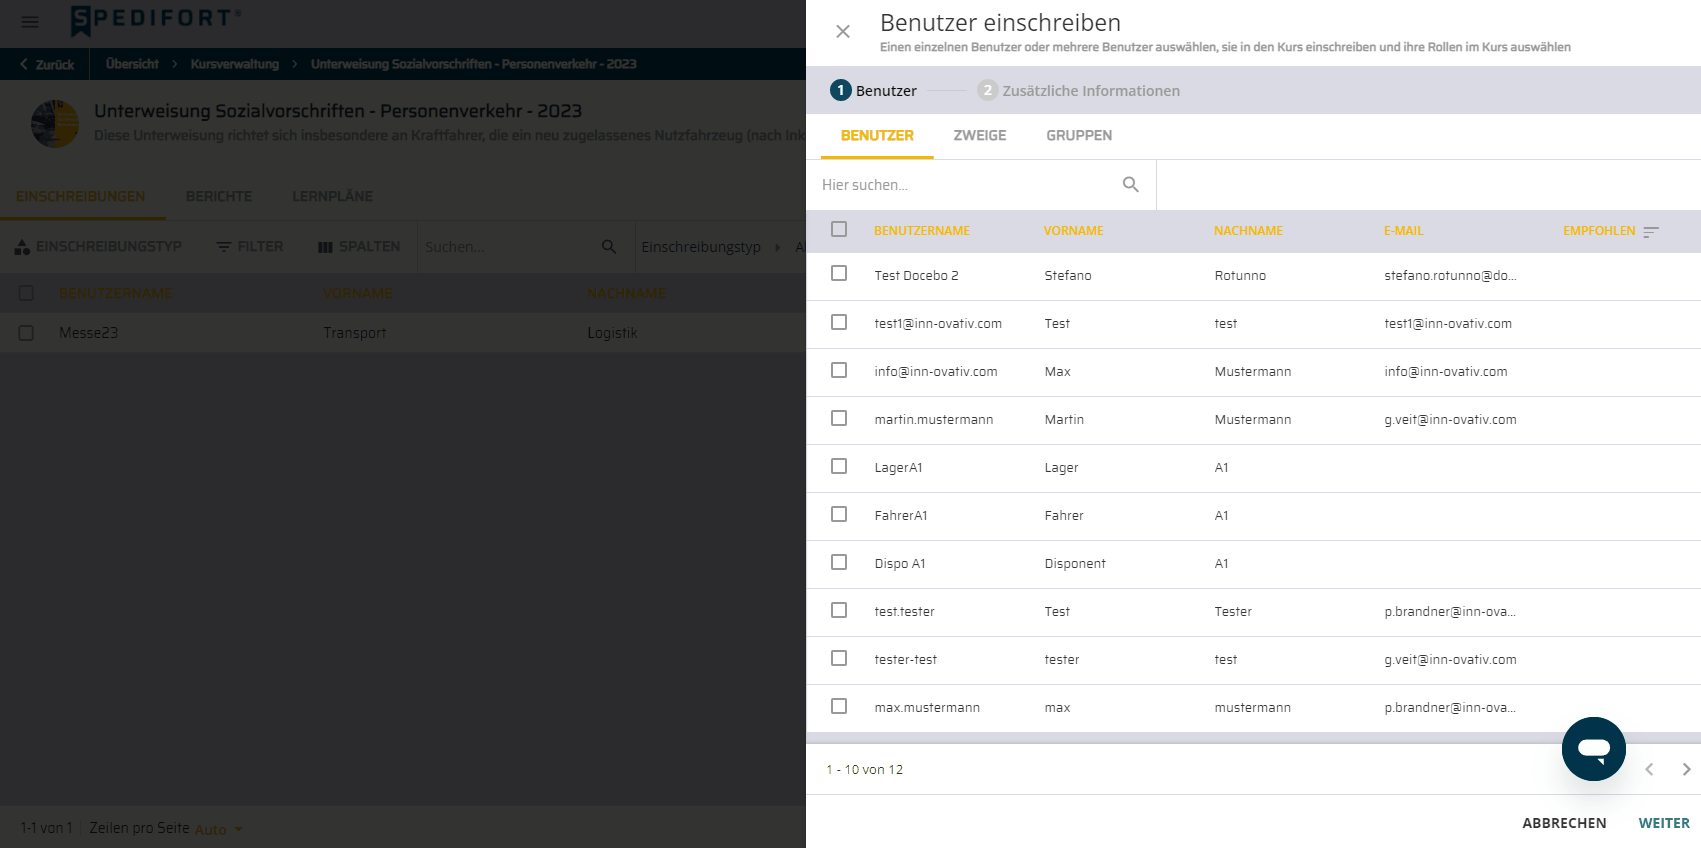Click the Weiter button
Image resolution: width=1701 pixels, height=848 pixels.
coord(1664,823)
